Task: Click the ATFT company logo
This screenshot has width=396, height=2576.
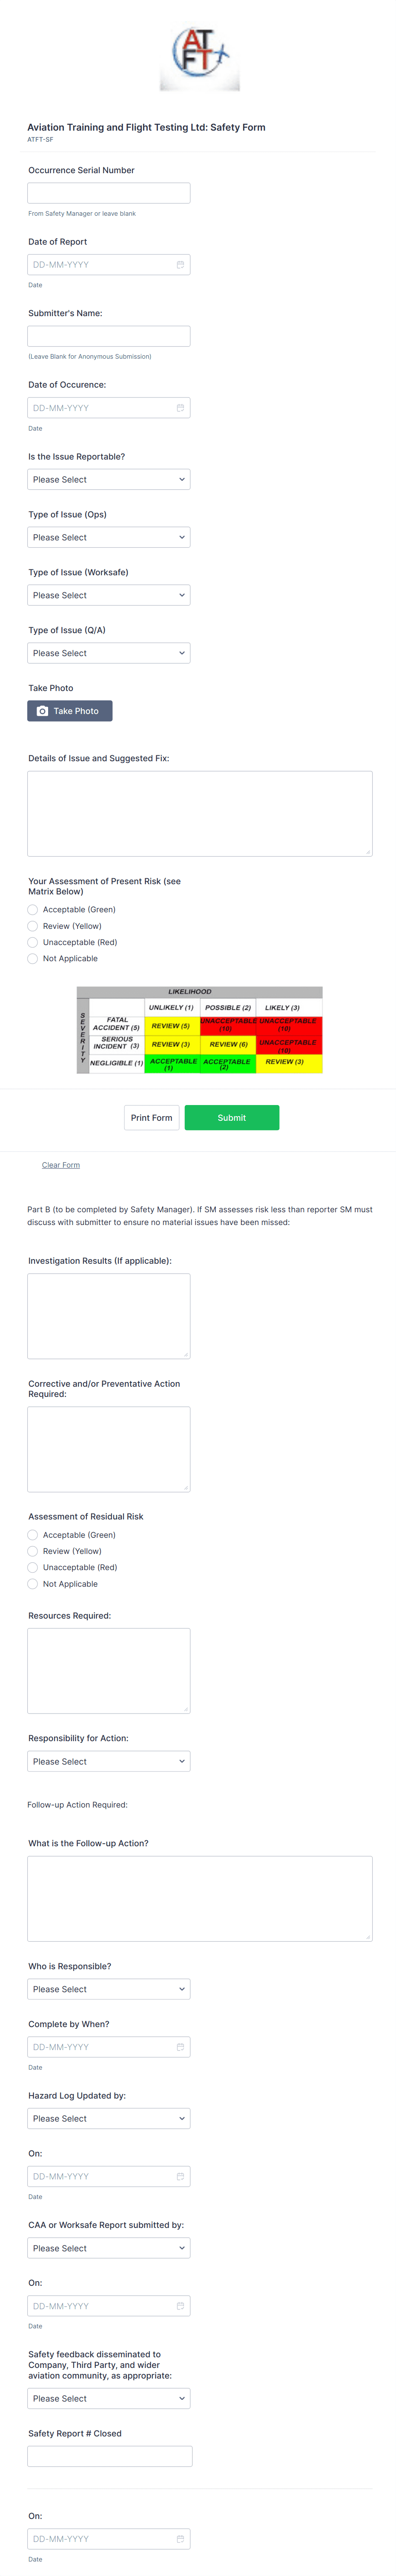Action: pyautogui.click(x=198, y=57)
